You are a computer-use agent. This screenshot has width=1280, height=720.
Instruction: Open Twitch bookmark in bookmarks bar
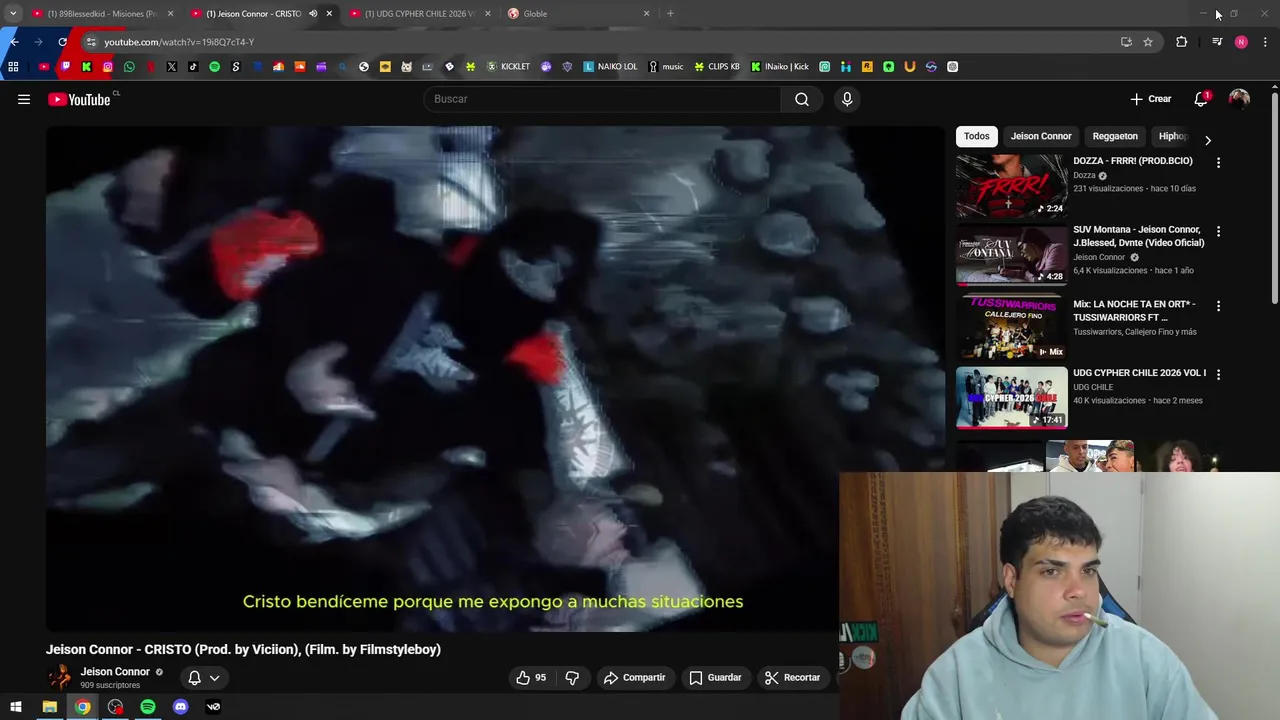(65, 67)
